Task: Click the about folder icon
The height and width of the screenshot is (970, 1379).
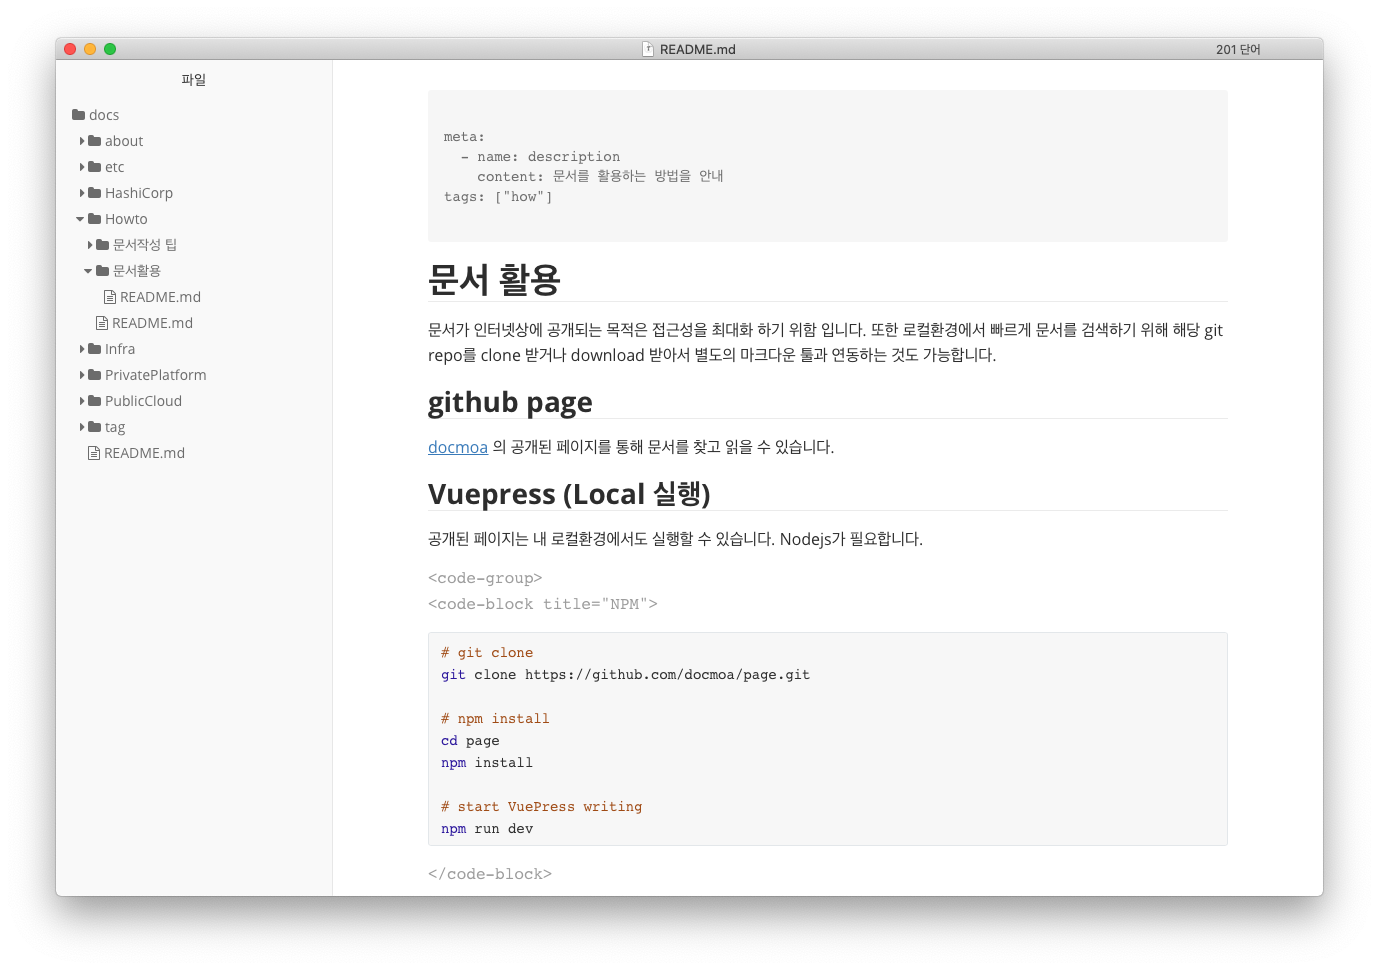Action: pyautogui.click(x=95, y=141)
